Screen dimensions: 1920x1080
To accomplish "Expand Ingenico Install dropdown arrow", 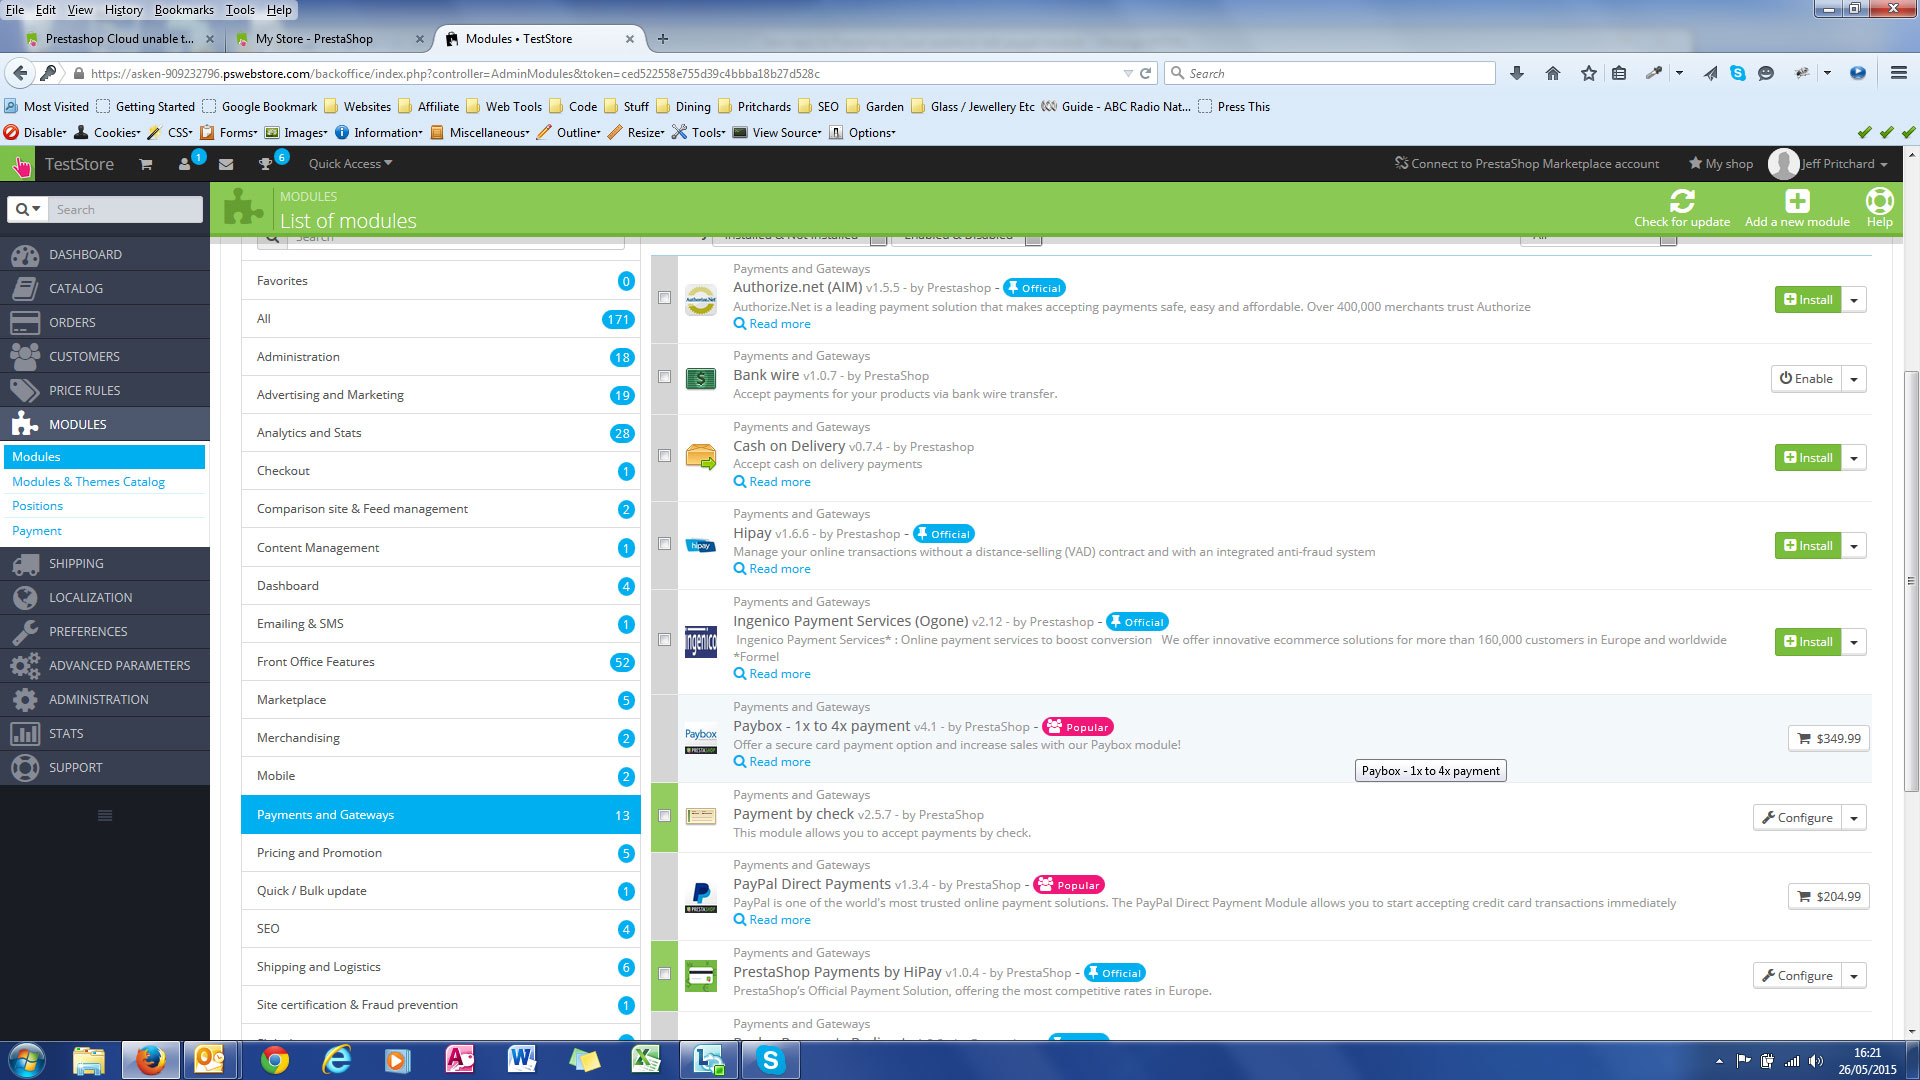I will tap(1854, 642).
